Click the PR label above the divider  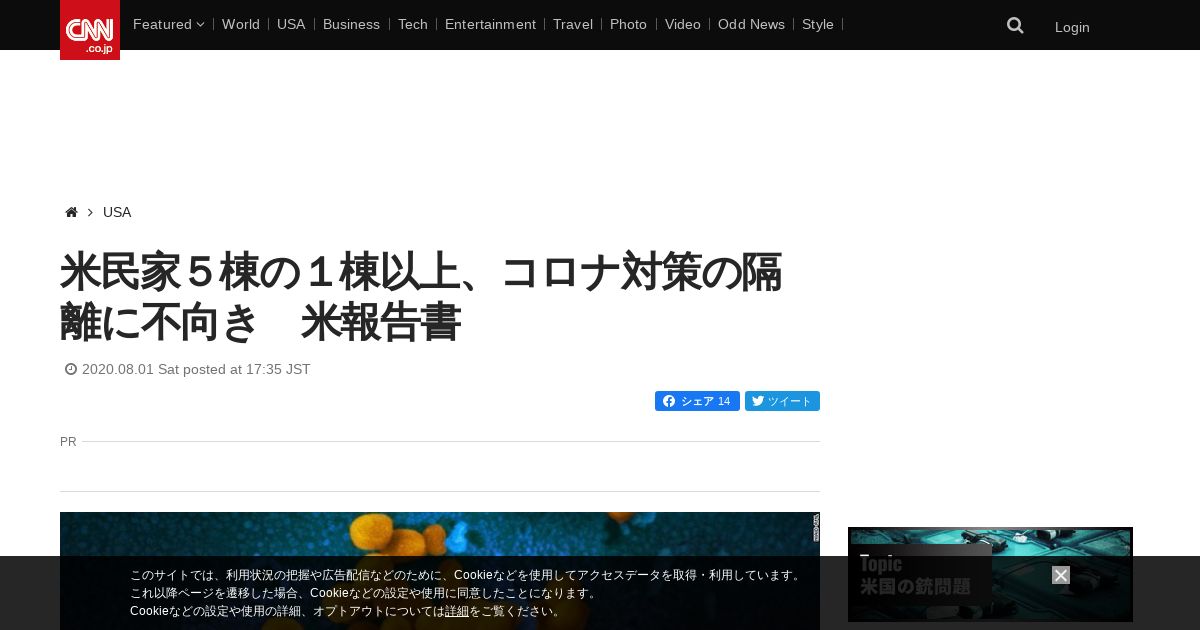68,441
